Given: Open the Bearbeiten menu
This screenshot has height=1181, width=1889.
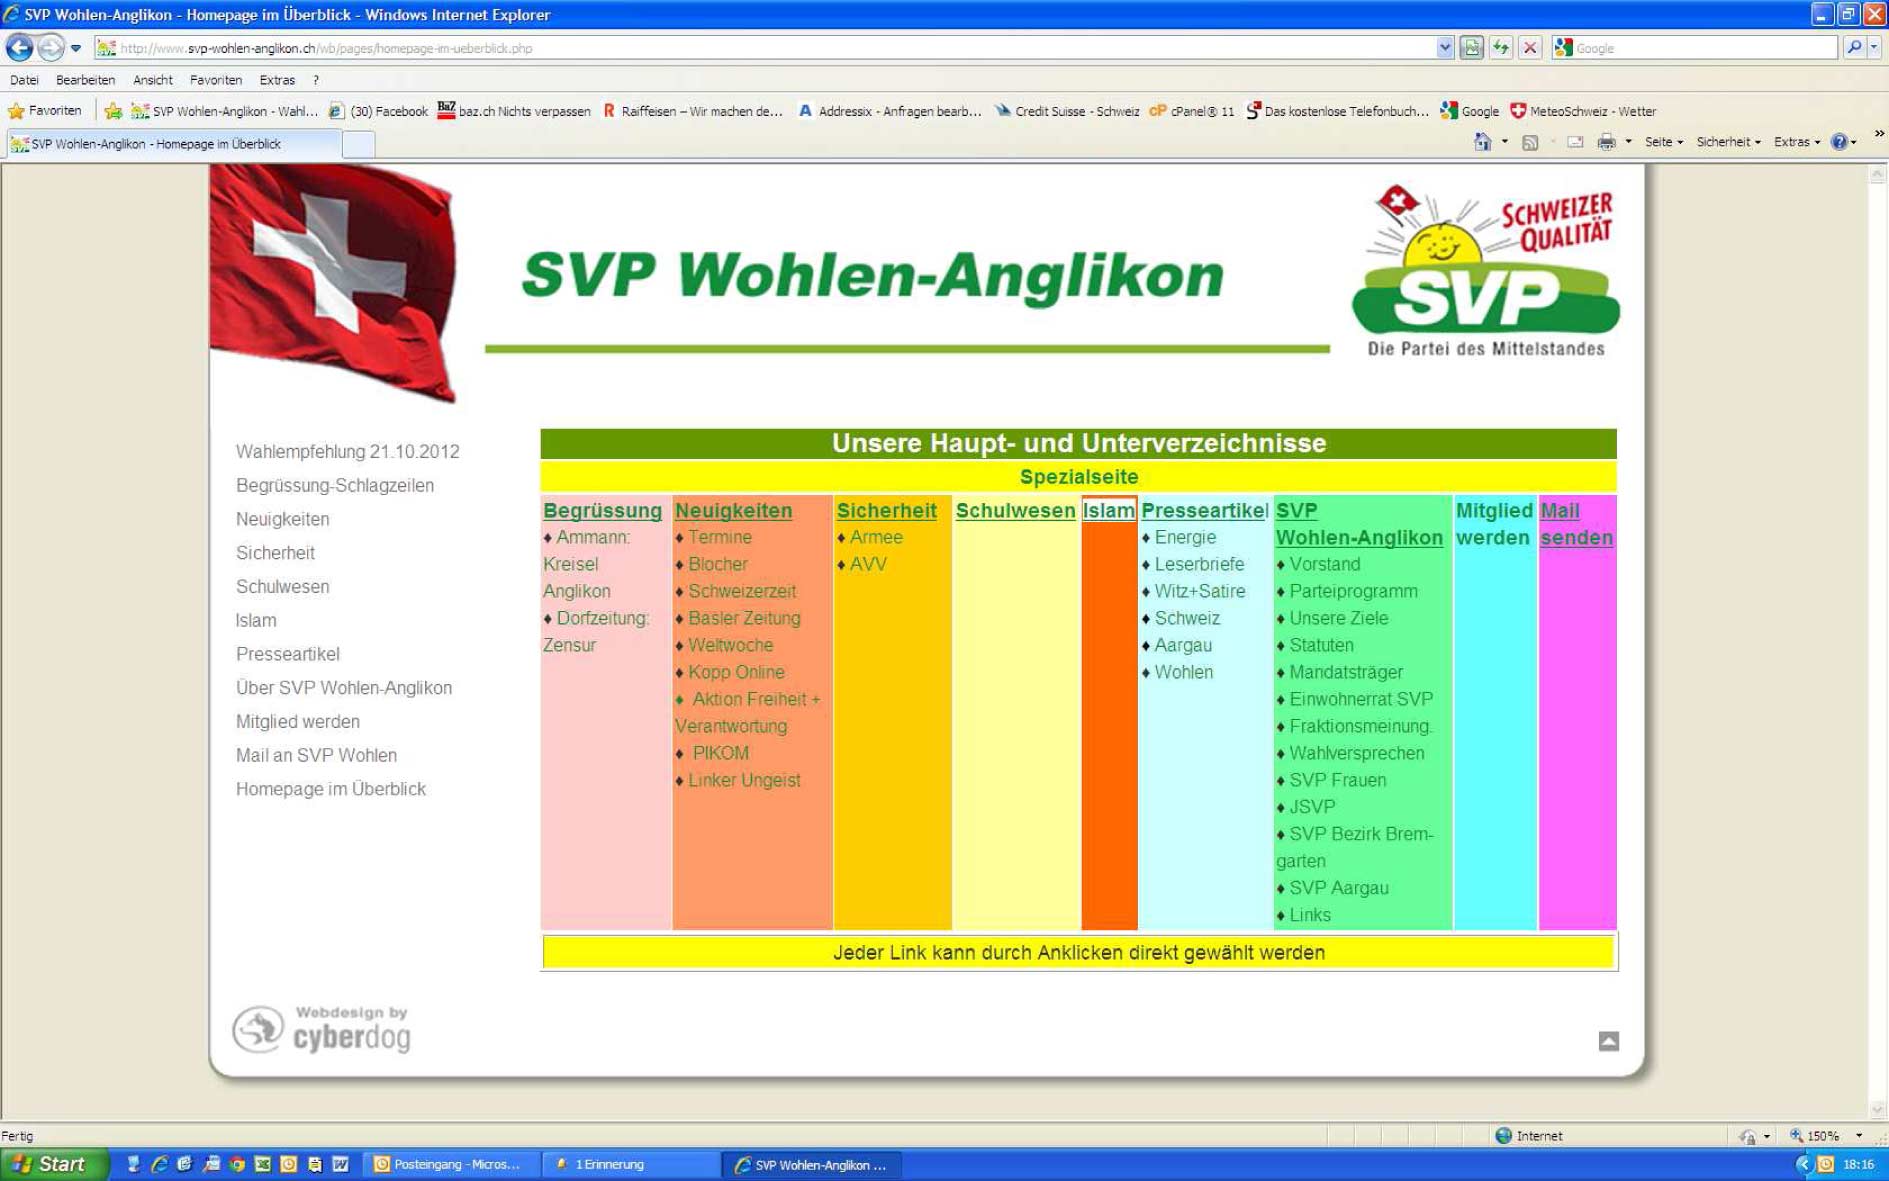Looking at the screenshot, I should click(x=85, y=80).
